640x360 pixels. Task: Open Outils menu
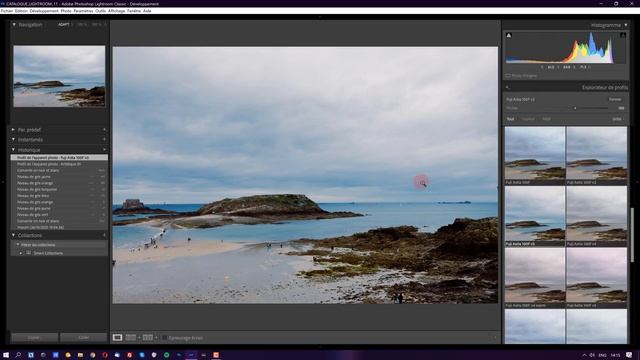(100, 11)
